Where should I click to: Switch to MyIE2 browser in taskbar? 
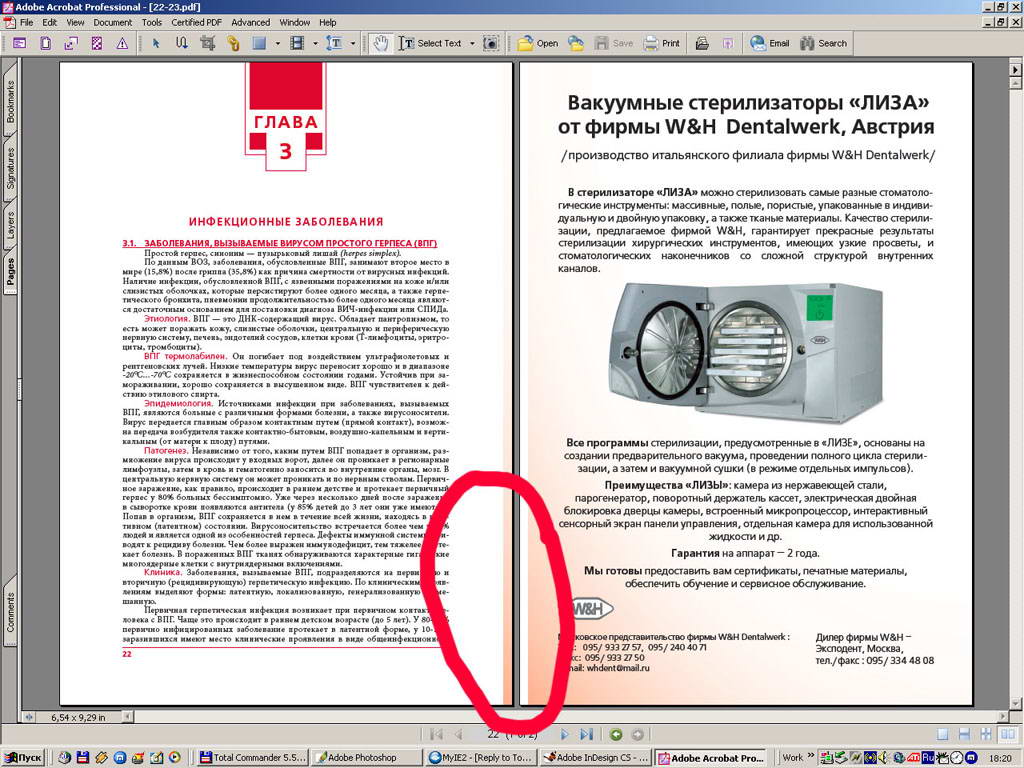pyautogui.click(x=480, y=758)
